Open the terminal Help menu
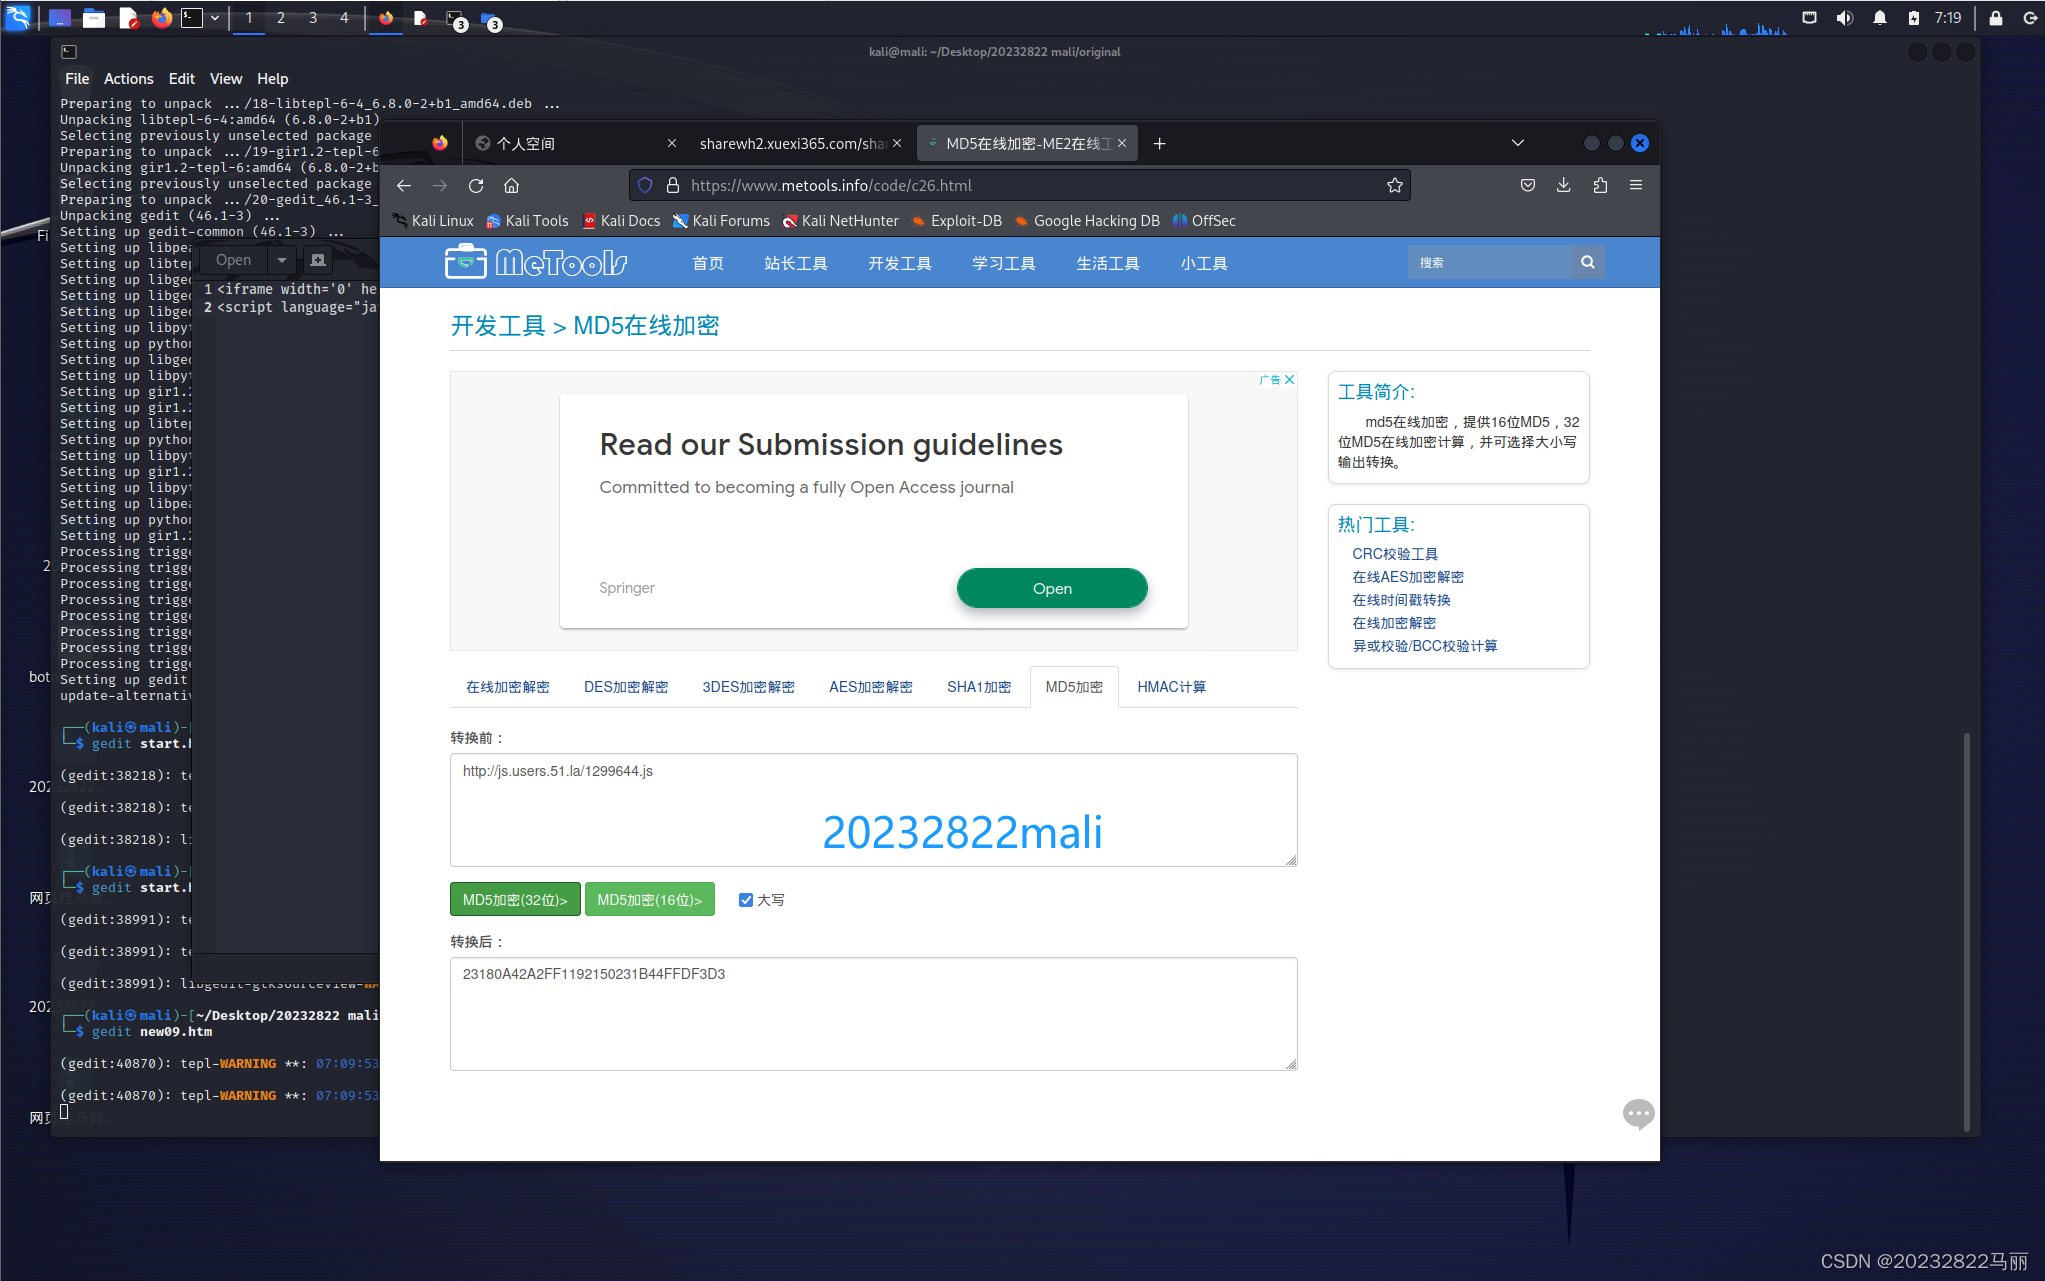Image resolution: width=2045 pixels, height=1281 pixels. pyautogui.click(x=272, y=79)
